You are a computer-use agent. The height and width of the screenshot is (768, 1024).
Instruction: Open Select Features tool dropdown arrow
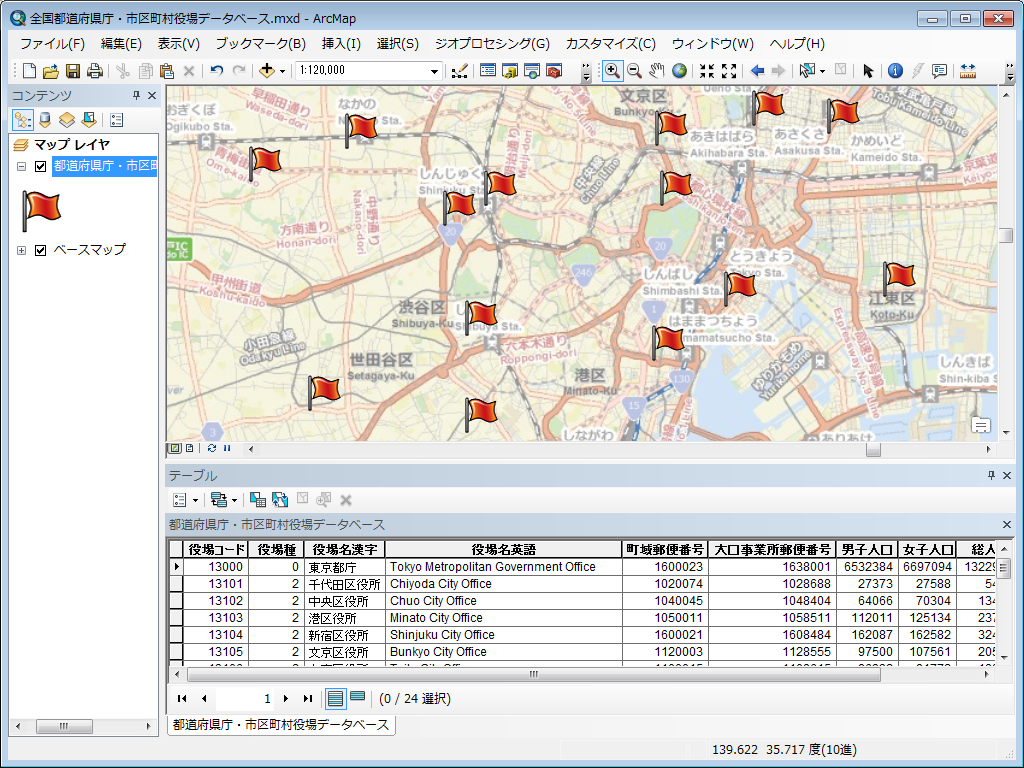pyautogui.click(x=822, y=71)
